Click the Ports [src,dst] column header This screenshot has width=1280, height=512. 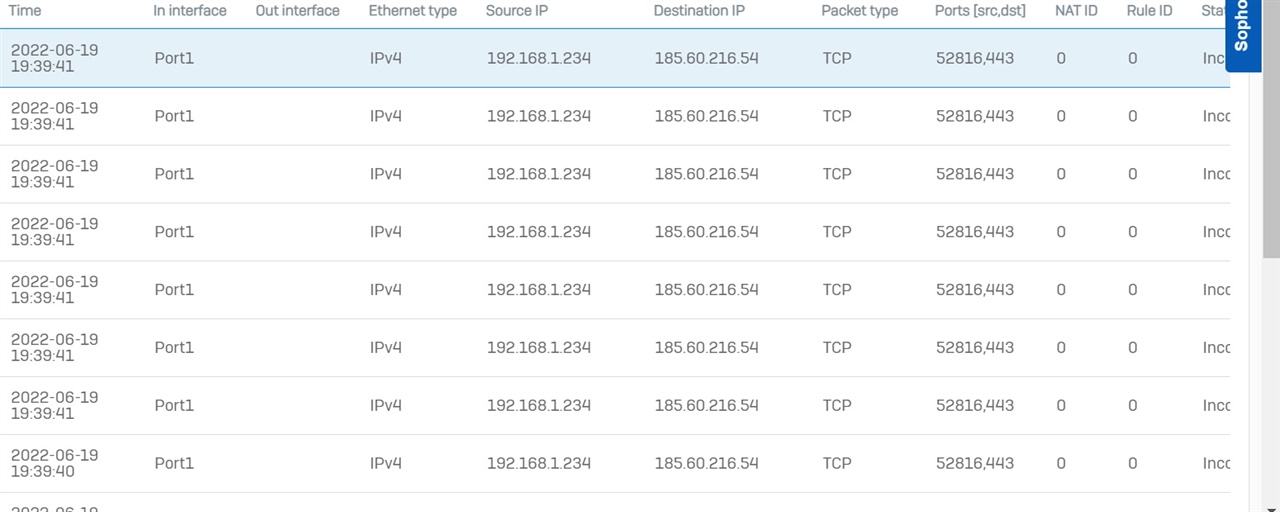point(982,11)
